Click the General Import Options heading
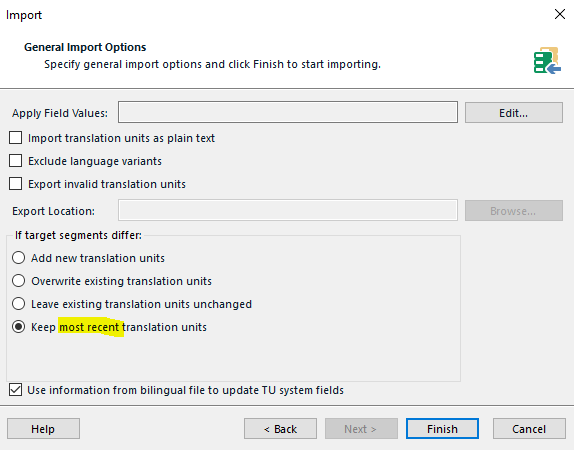Viewport: 574px width, 450px height. pyautogui.click(x=85, y=47)
